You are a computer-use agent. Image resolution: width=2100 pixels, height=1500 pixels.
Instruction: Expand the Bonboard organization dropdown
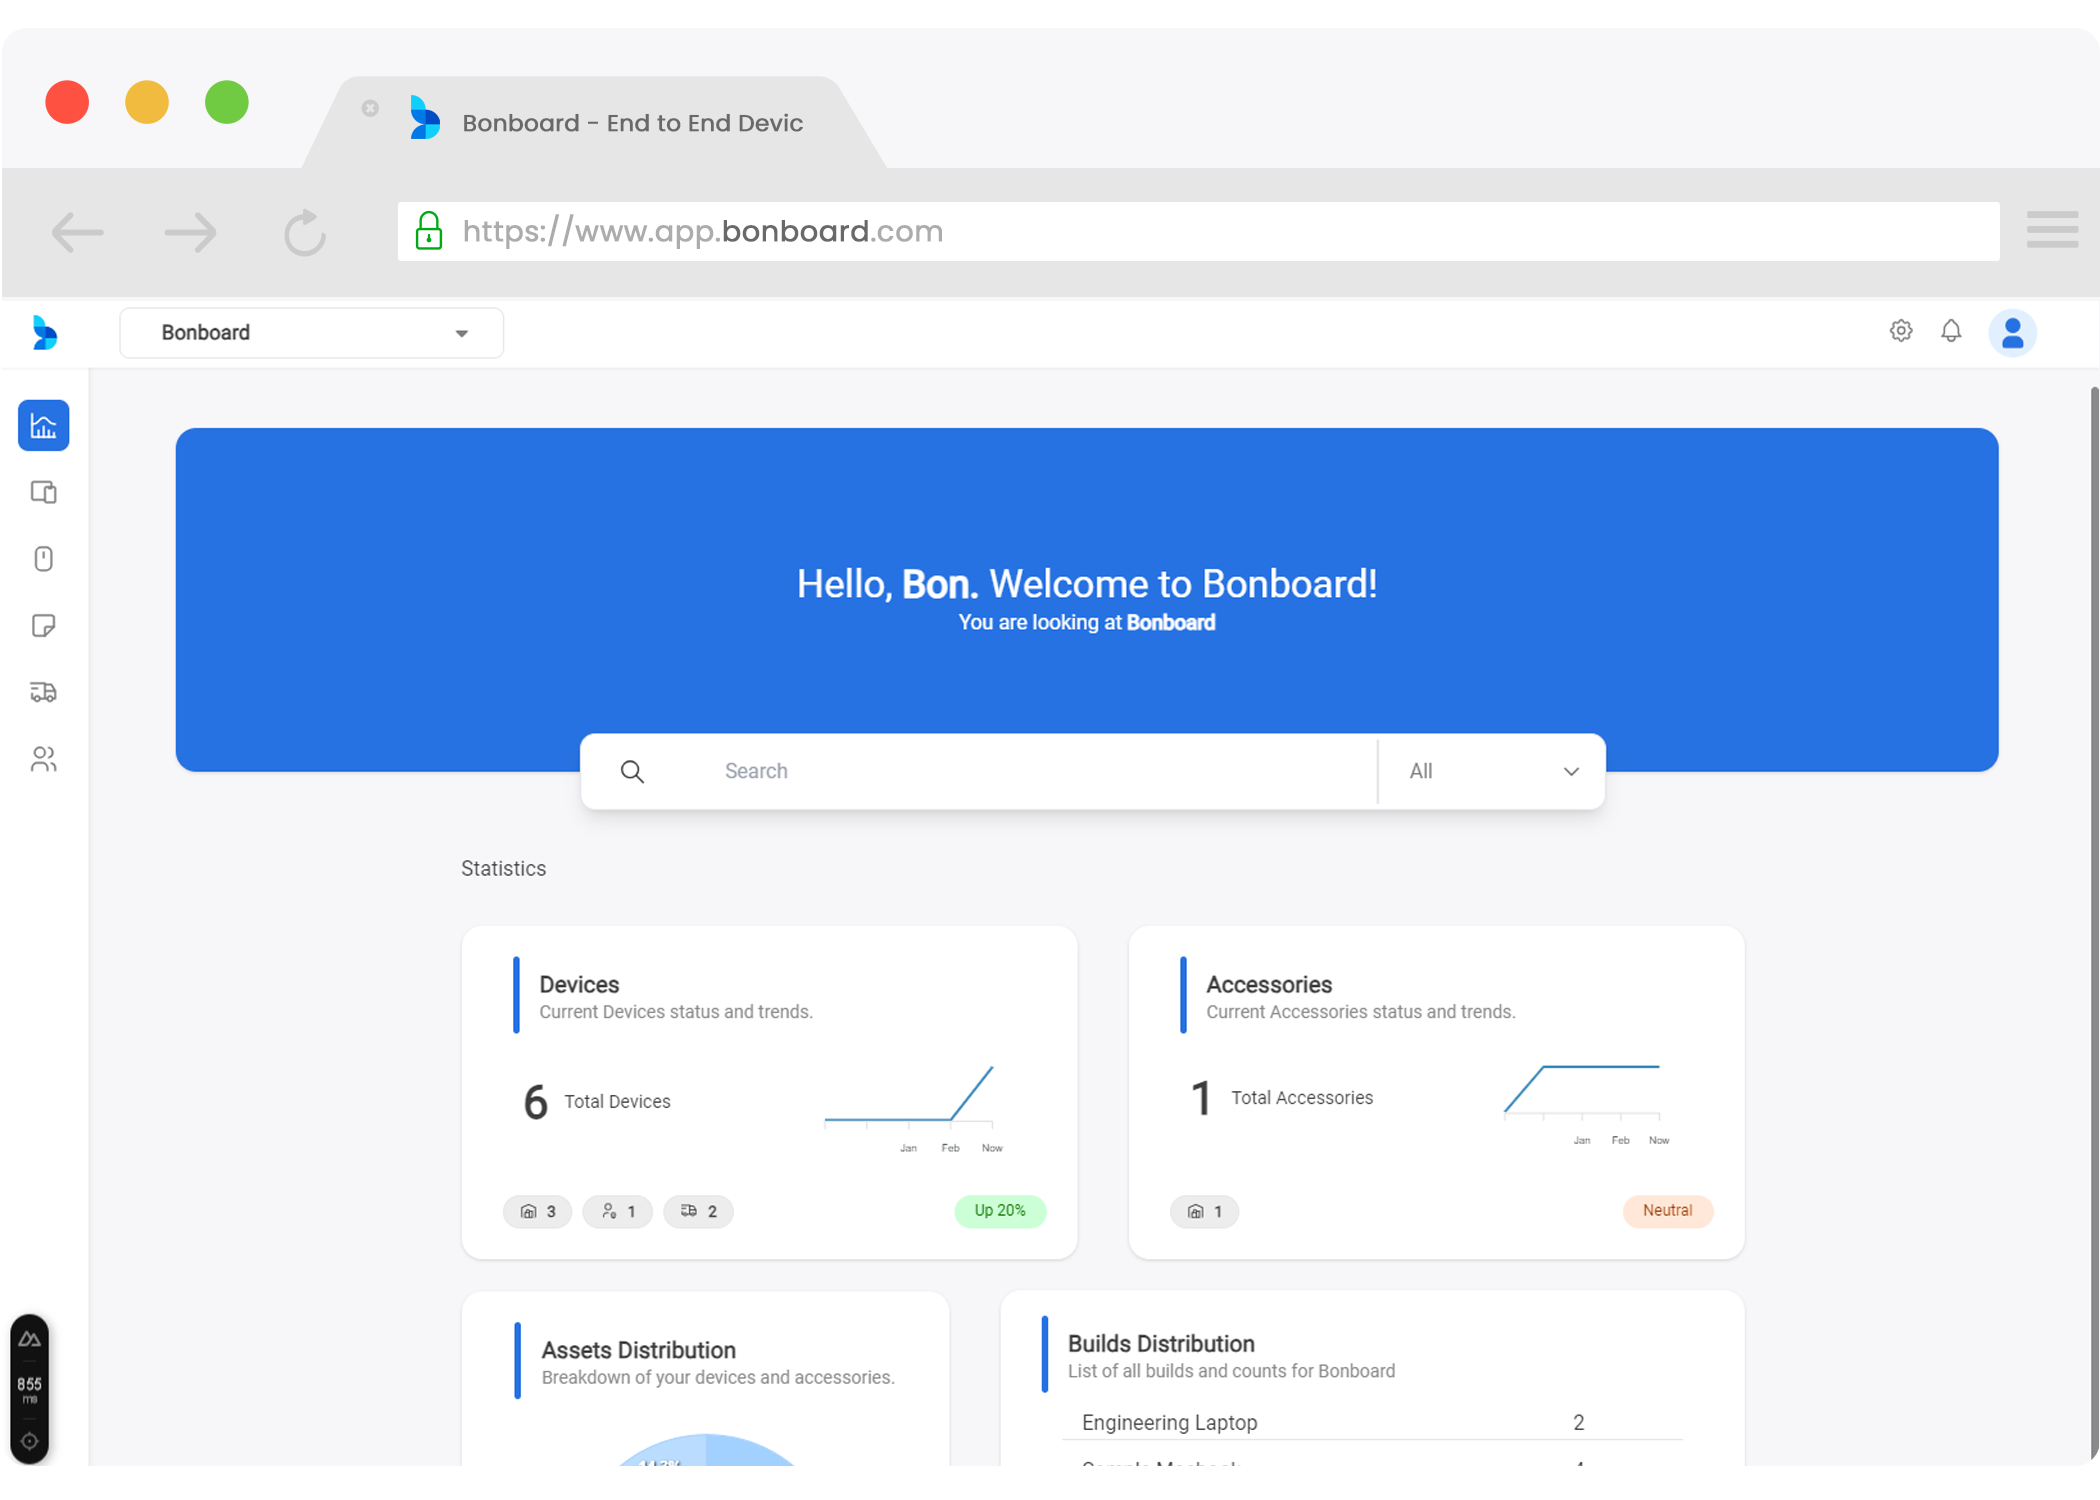point(311,333)
